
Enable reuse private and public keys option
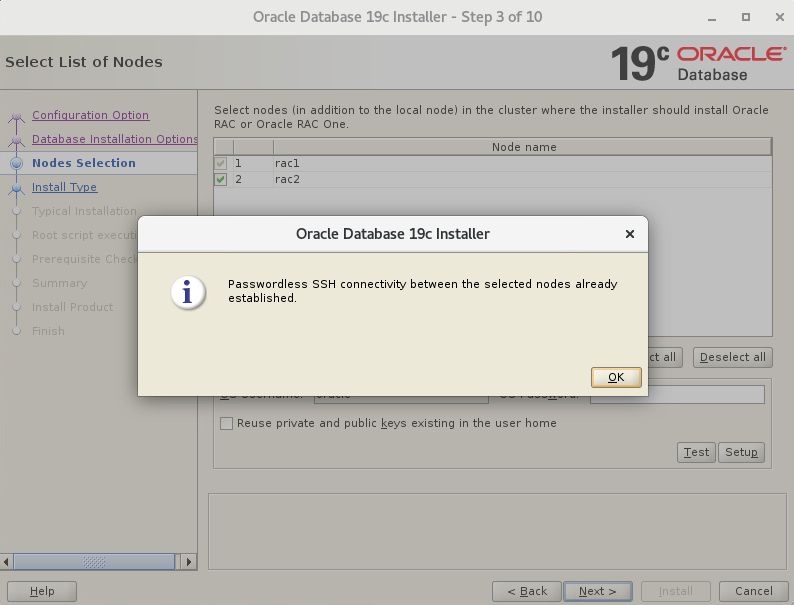227,423
